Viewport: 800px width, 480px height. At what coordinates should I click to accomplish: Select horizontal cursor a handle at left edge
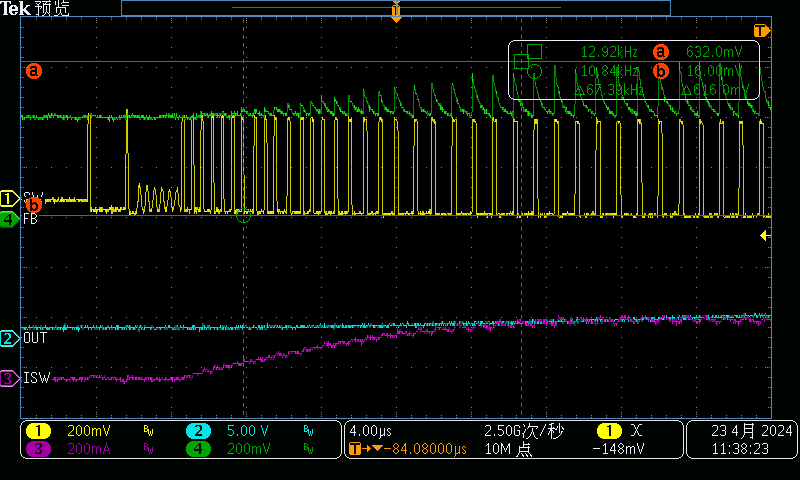tap(34, 70)
